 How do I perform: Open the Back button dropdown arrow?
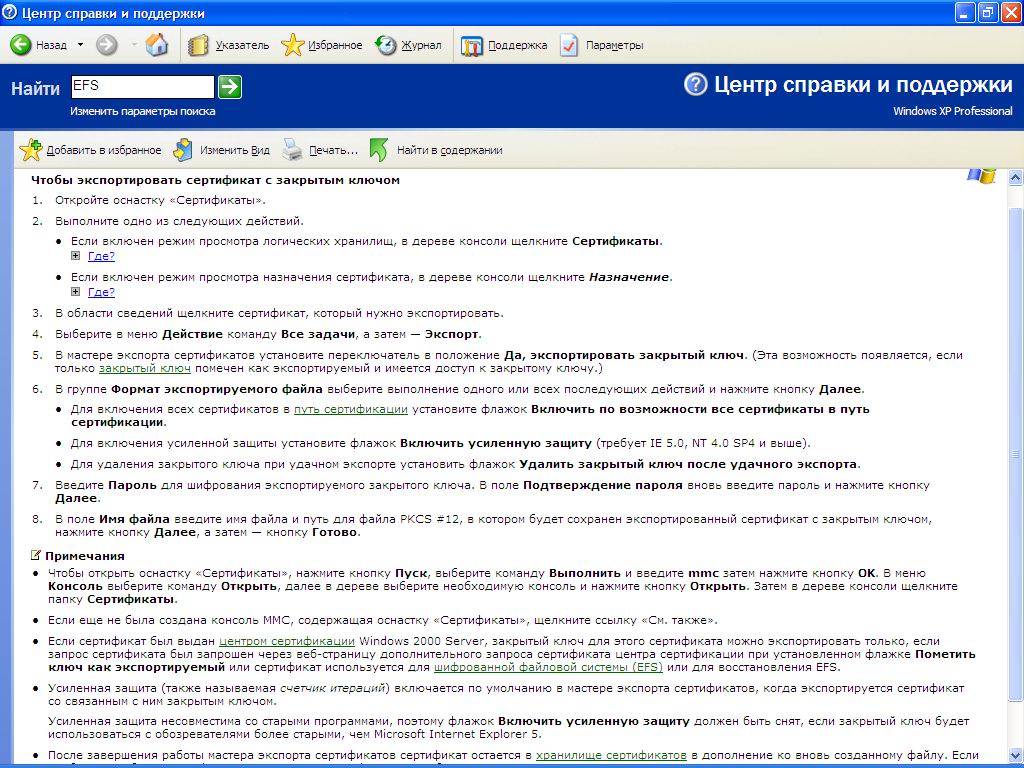(x=79, y=45)
